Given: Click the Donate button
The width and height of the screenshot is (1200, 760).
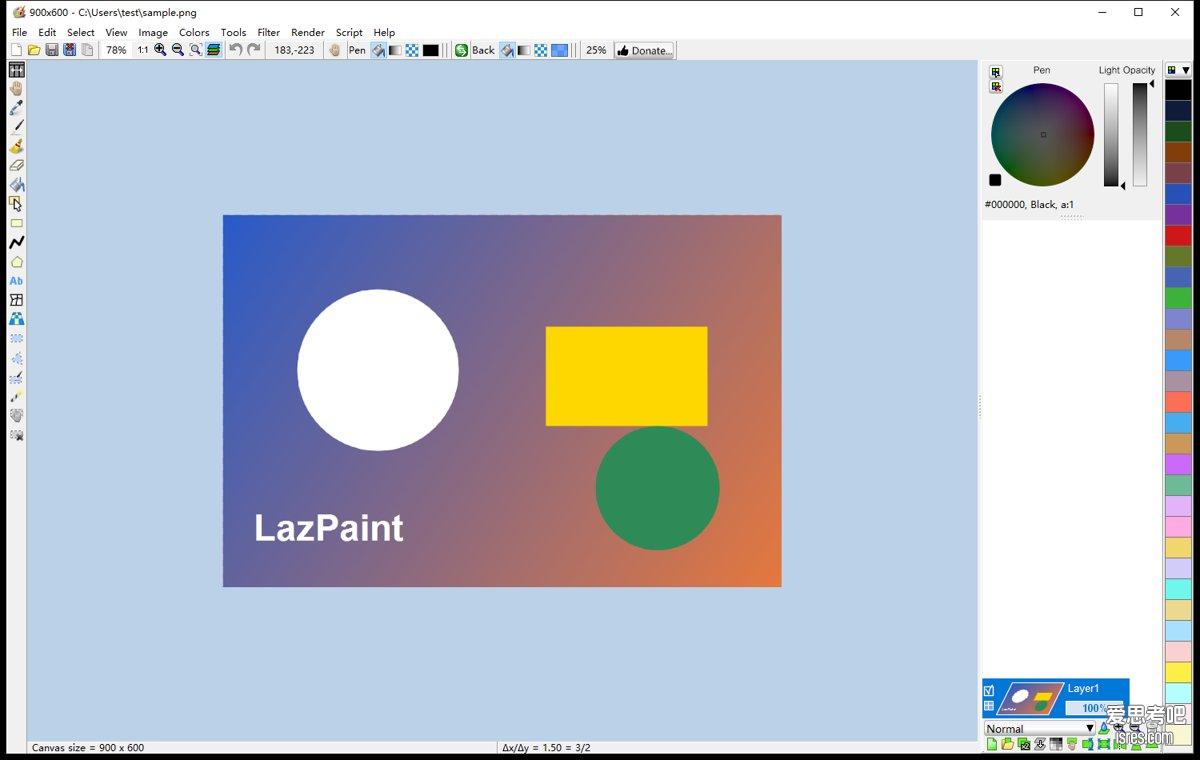Looking at the screenshot, I should [x=645, y=50].
